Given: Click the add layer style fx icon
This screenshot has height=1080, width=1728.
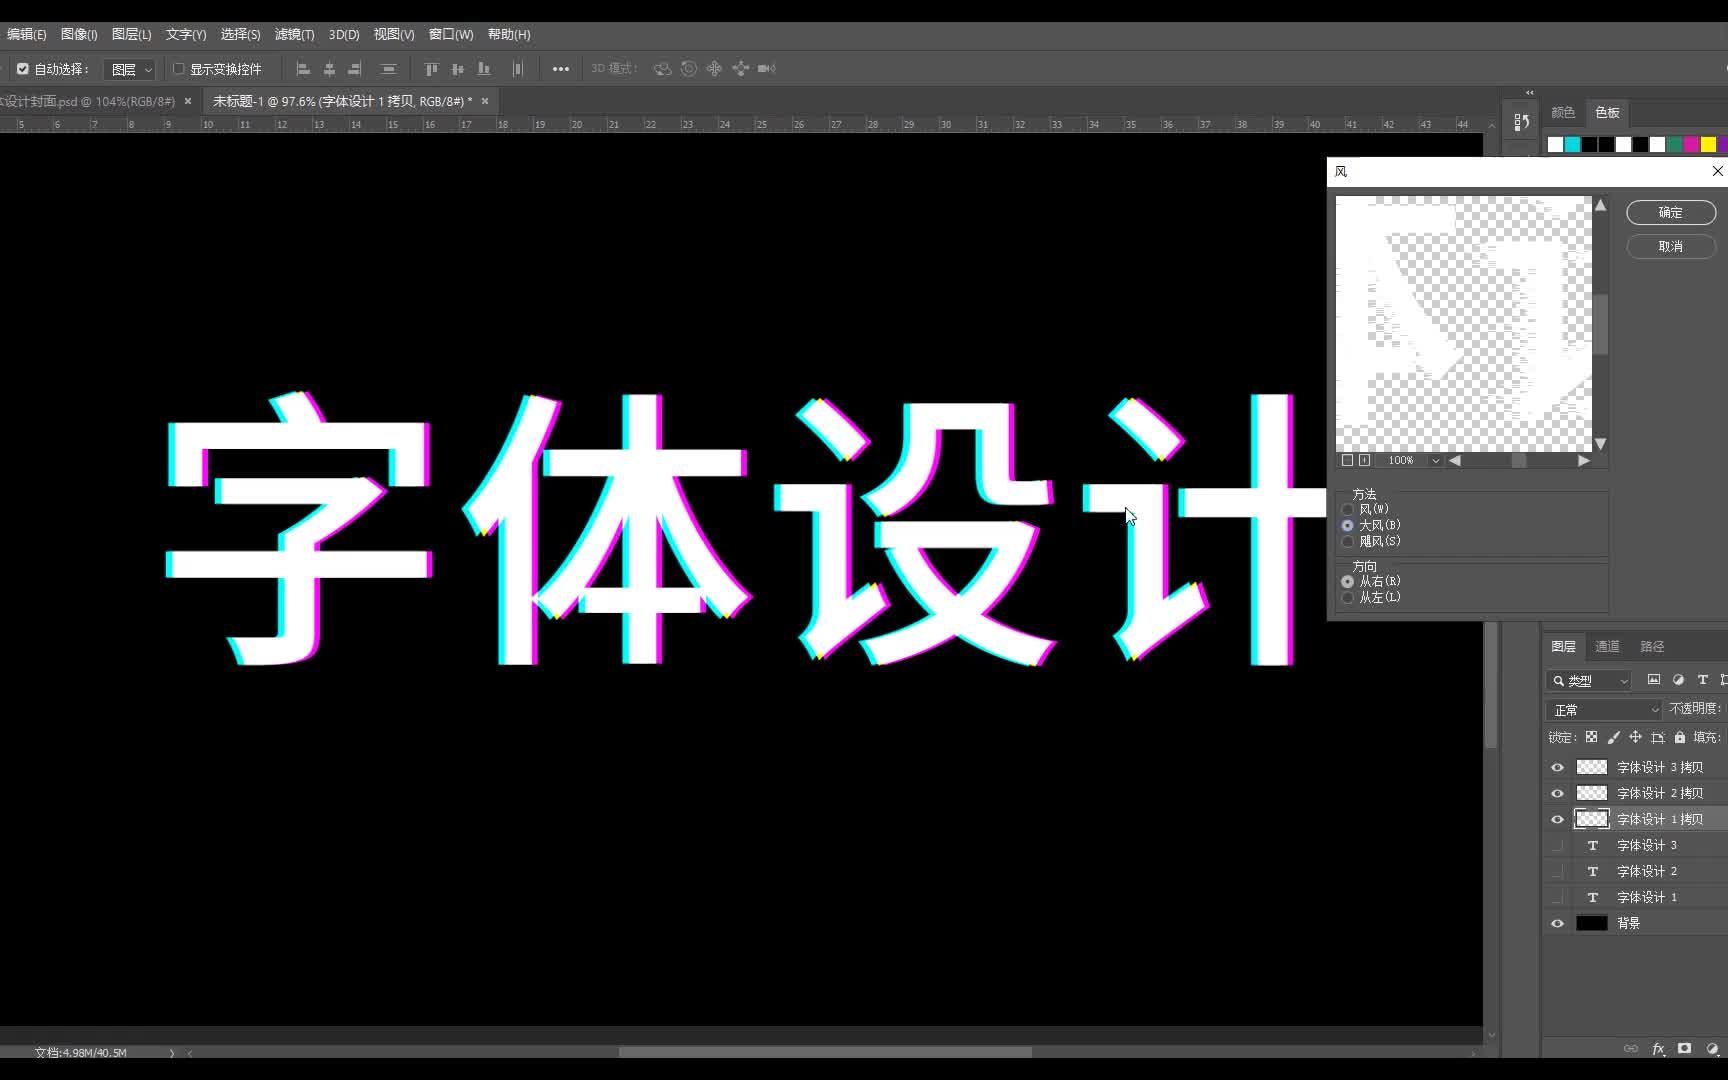Looking at the screenshot, I should (x=1658, y=1048).
